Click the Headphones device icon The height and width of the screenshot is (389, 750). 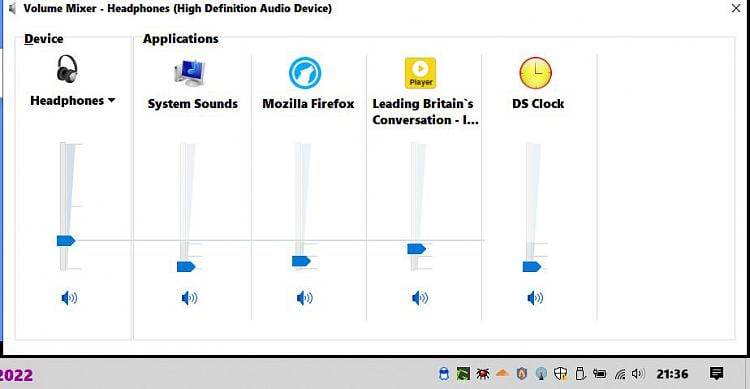(67, 69)
